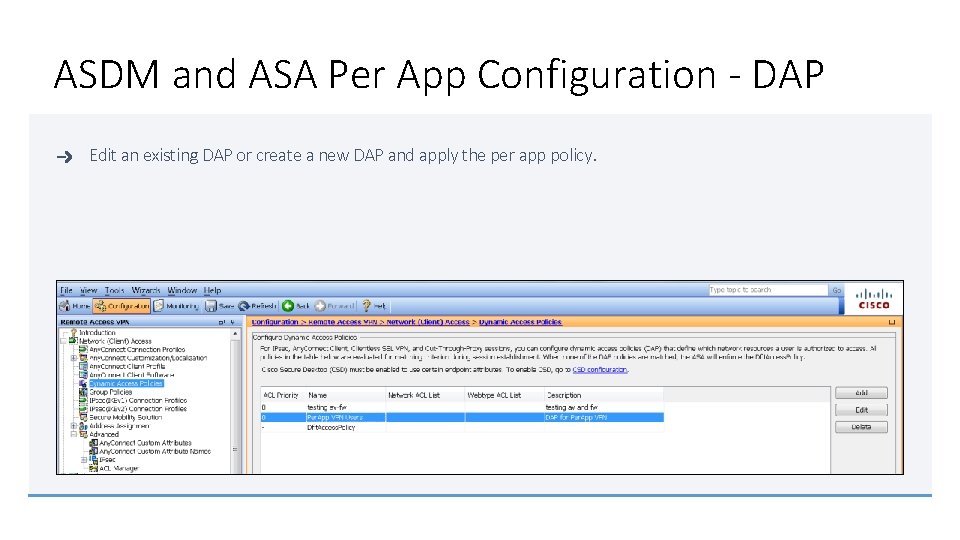Click the Network (Client) Access node icon
Screen dimensions: 960x540
pyautogui.click(x=73, y=341)
